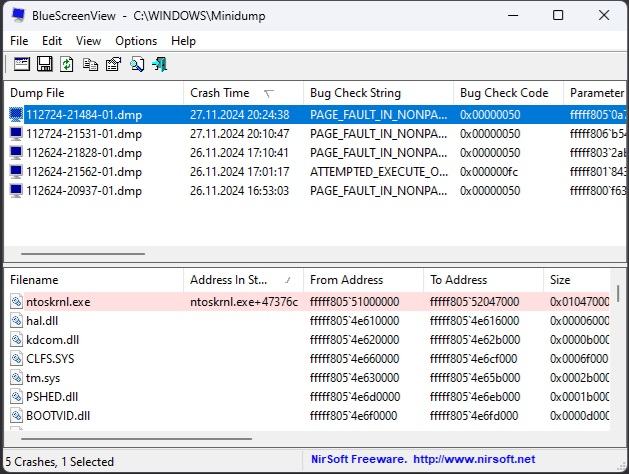Click the Copy Selected Items icon
Image resolution: width=629 pixels, height=474 pixels.
pyautogui.click(x=90, y=64)
